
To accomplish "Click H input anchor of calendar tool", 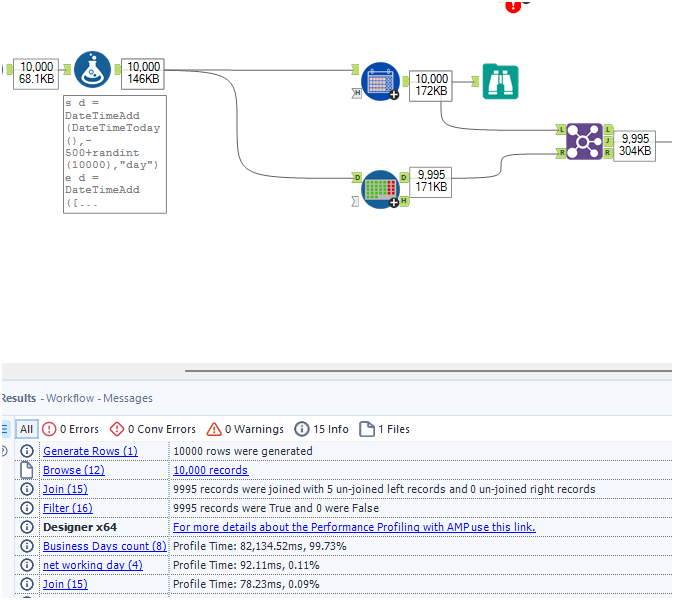I will 357,92.
